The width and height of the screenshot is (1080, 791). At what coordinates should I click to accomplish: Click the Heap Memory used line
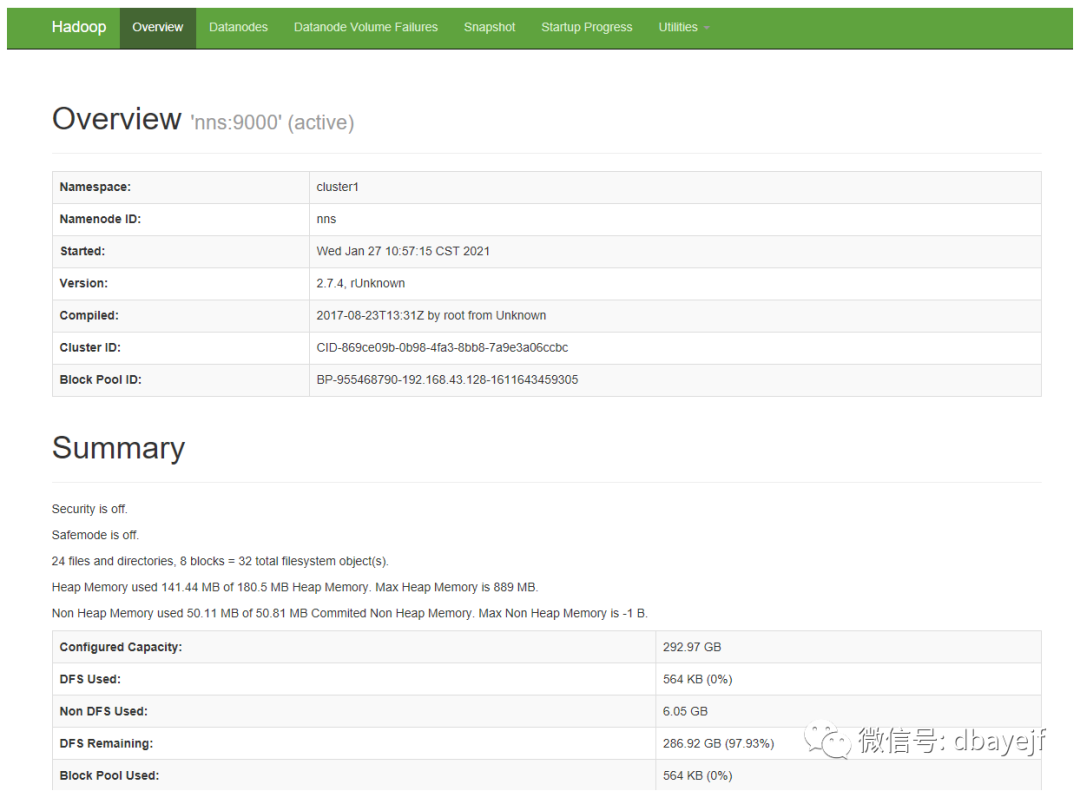click(295, 588)
